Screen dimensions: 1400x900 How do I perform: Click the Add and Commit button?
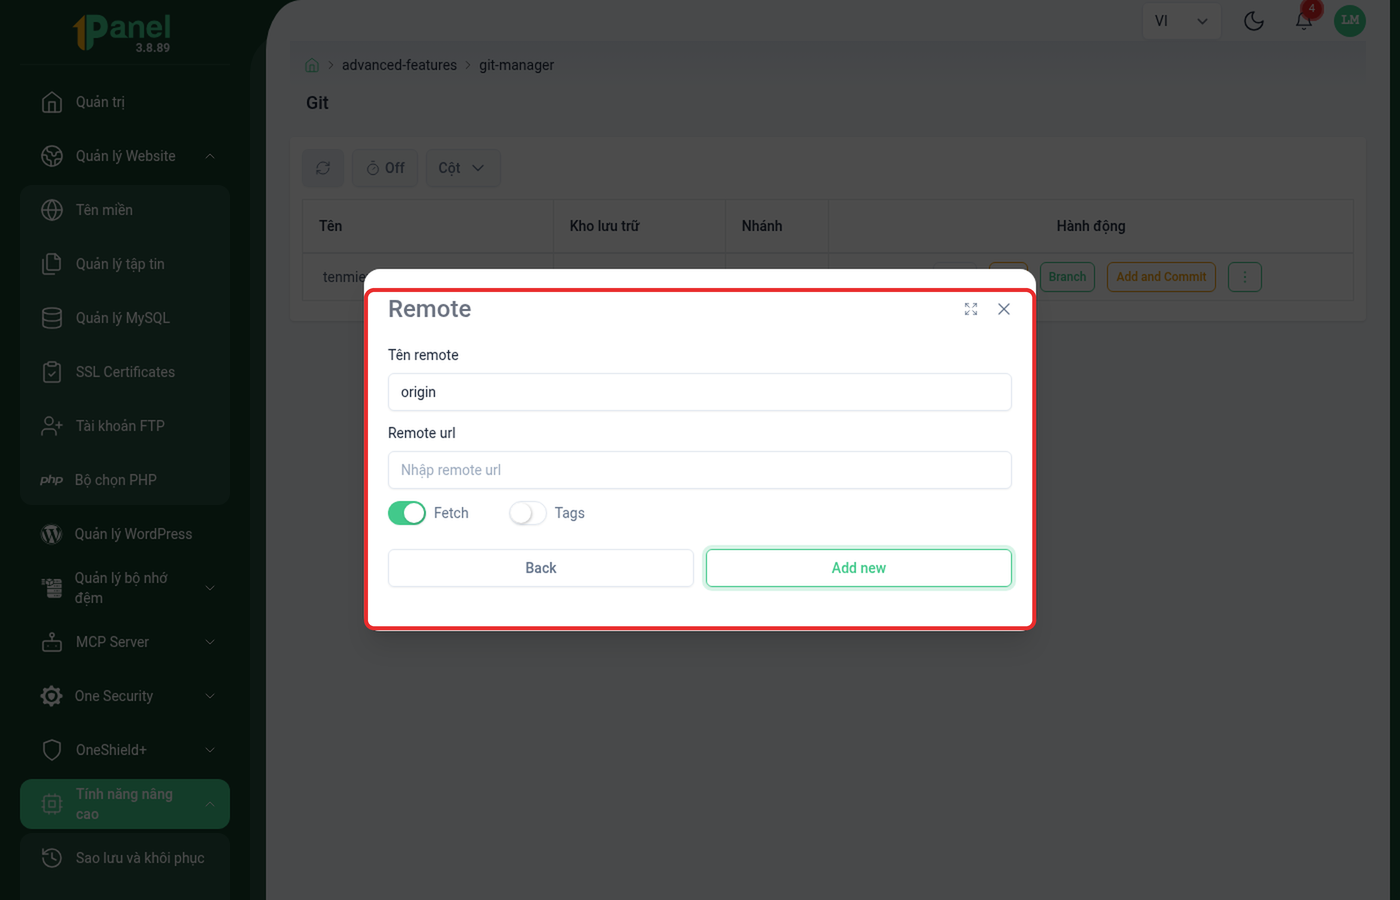pyautogui.click(x=1161, y=277)
